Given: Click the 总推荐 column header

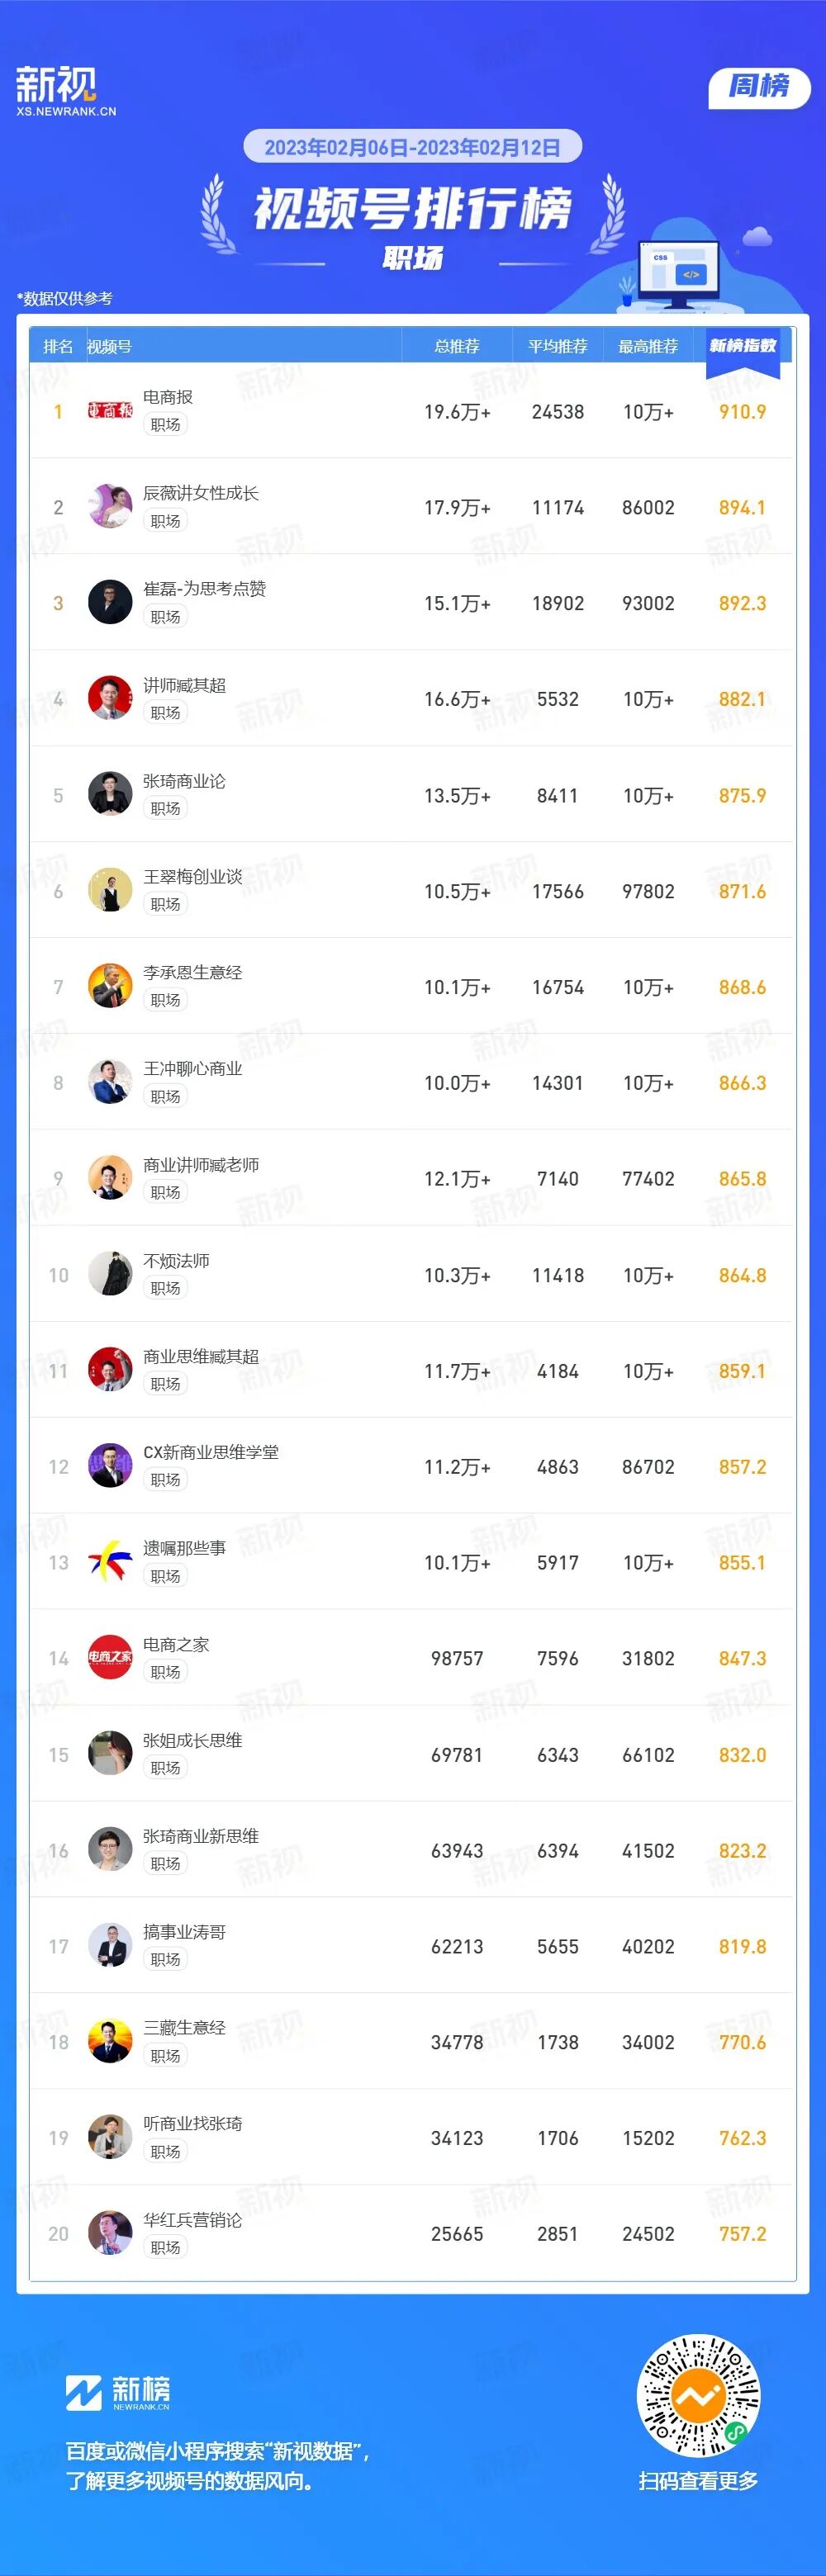Looking at the screenshot, I should tap(457, 346).
